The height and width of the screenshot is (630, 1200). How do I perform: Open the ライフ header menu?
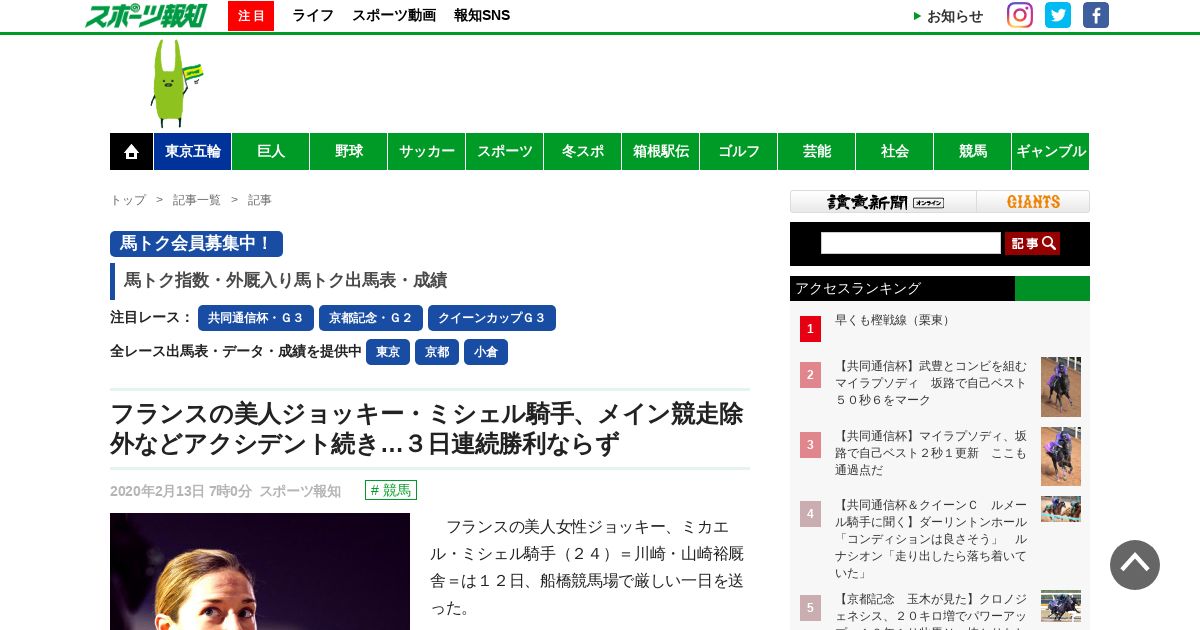pyautogui.click(x=313, y=15)
